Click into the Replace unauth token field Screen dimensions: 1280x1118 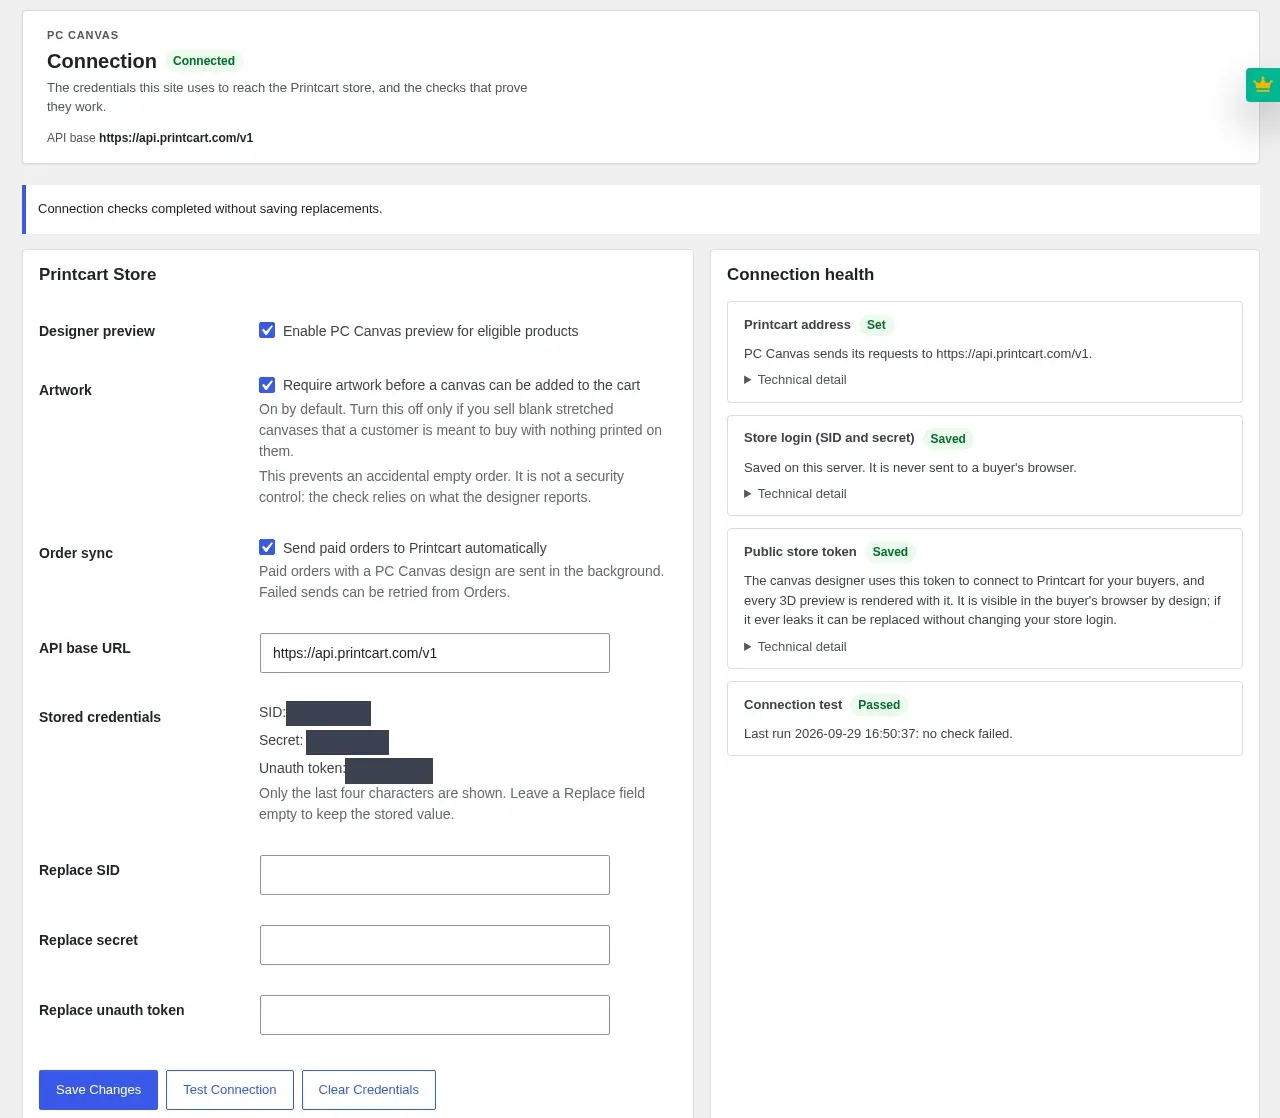[x=435, y=1015]
